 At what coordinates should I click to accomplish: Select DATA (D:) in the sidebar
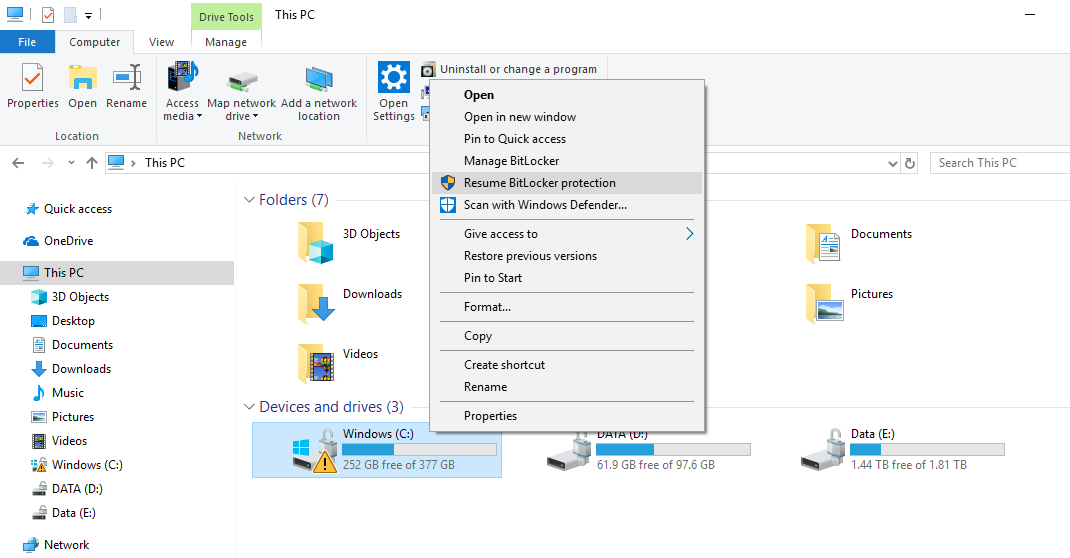pyautogui.click(x=76, y=489)
